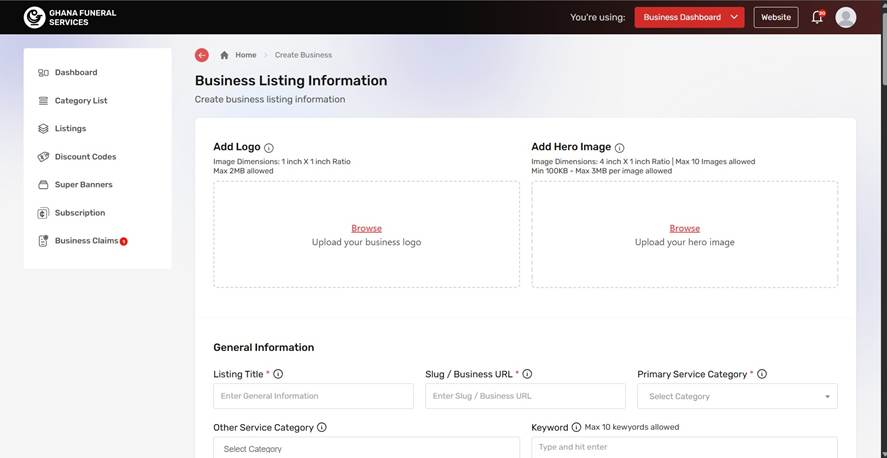Image resolution: width=887 pixels, height=458 pixels.
Task: Click the info icon beside Other Service Category
Action: tap(322, 427)
